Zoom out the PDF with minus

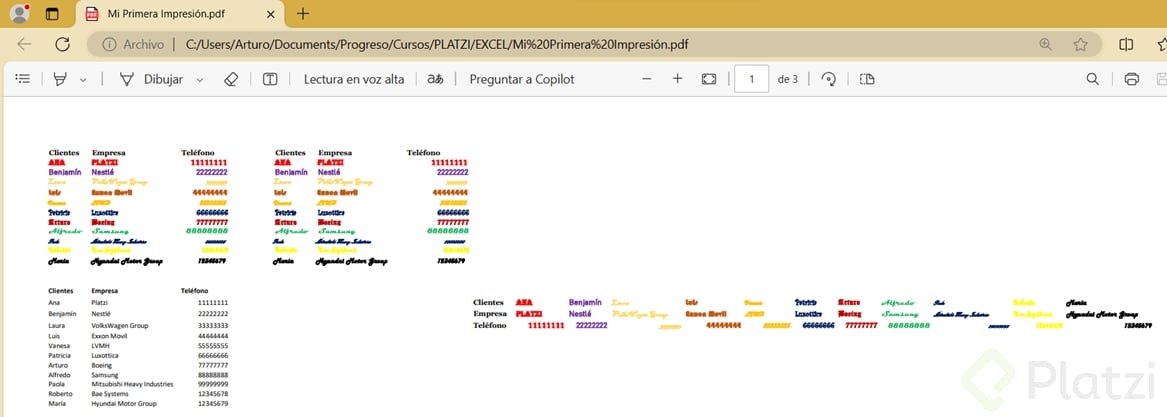647,79
